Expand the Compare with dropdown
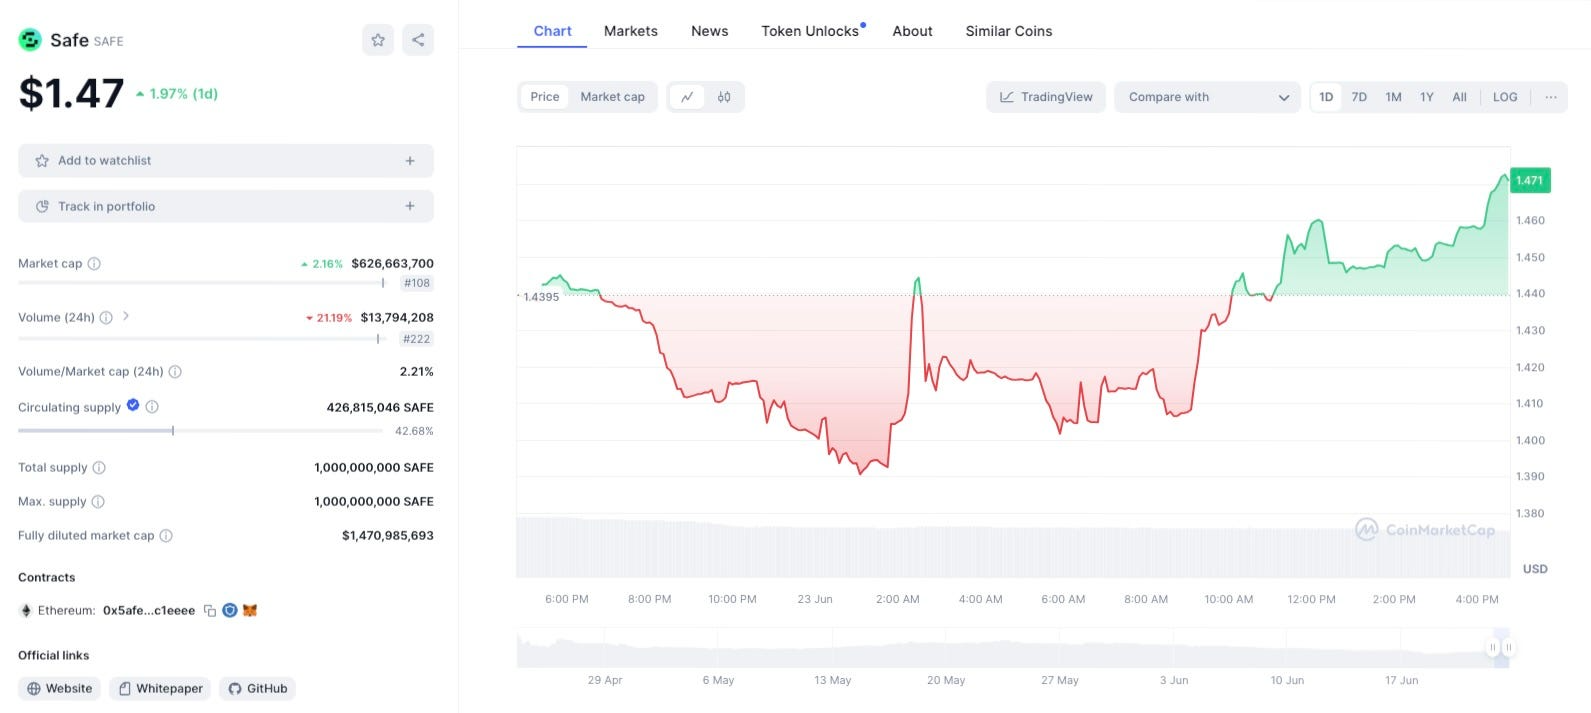 [x=1207, y=97]
